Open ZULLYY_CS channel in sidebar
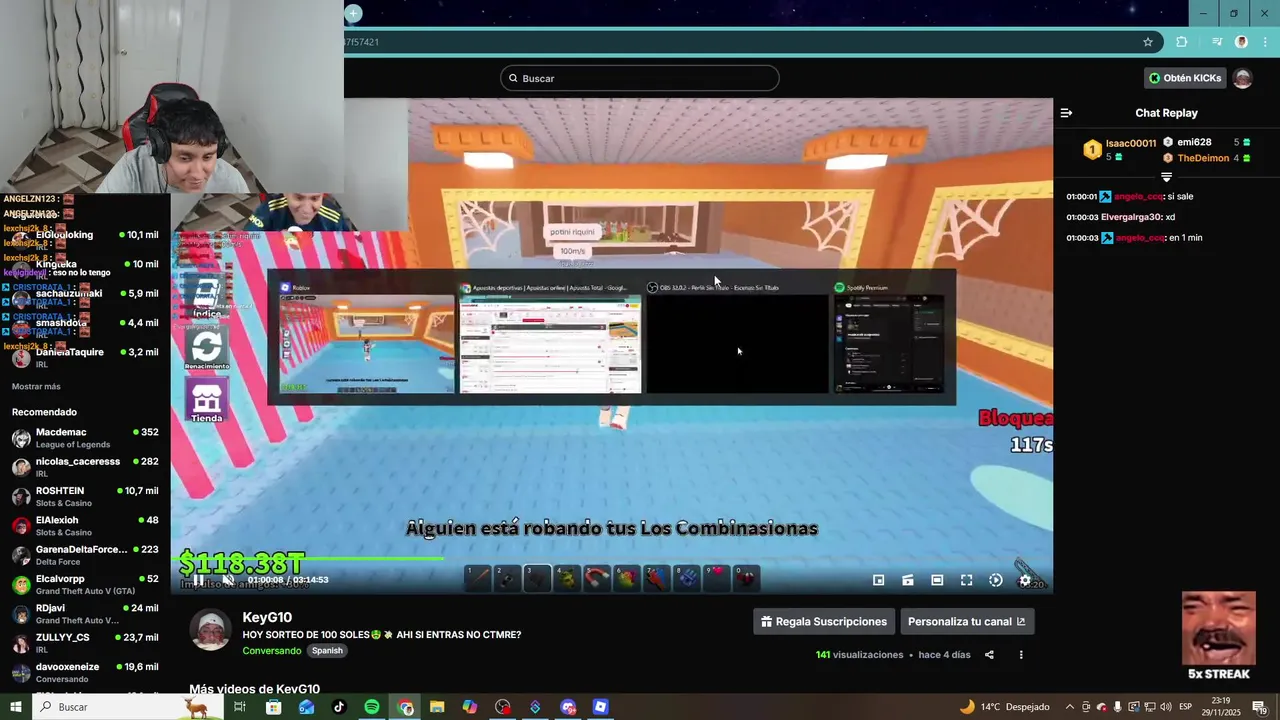 tap(85, 643)
